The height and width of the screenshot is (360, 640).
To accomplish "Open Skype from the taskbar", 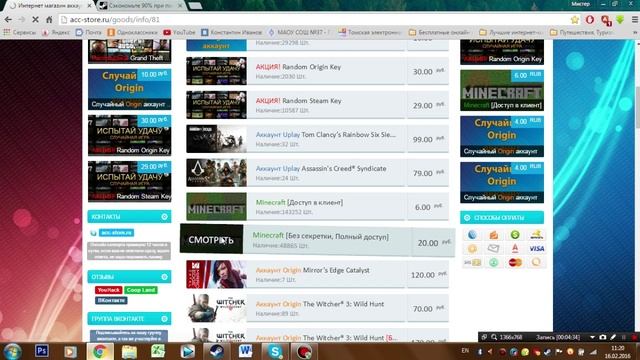I will point(275,351).
